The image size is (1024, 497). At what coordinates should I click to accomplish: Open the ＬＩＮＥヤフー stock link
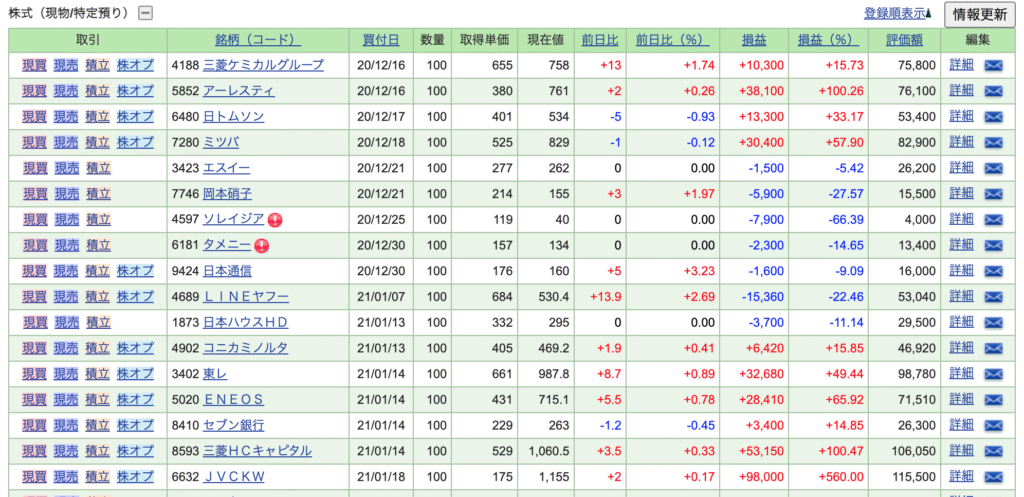coord(246,297)
